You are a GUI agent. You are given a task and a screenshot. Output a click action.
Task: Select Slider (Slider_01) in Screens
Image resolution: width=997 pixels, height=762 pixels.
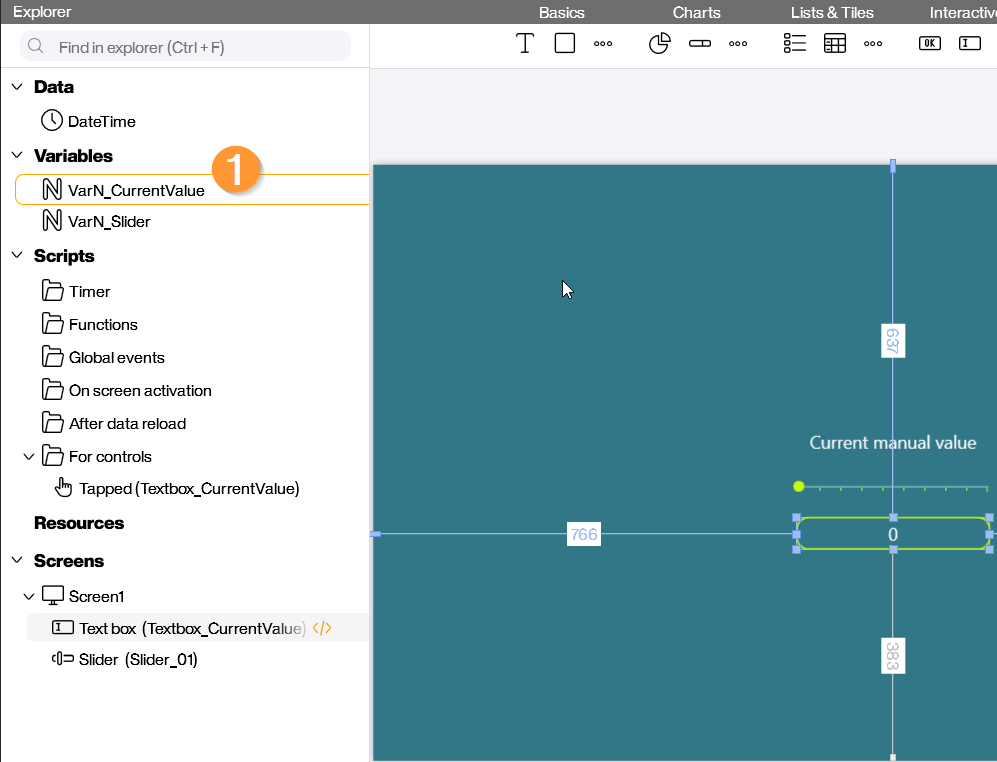(x=138, y=660)
